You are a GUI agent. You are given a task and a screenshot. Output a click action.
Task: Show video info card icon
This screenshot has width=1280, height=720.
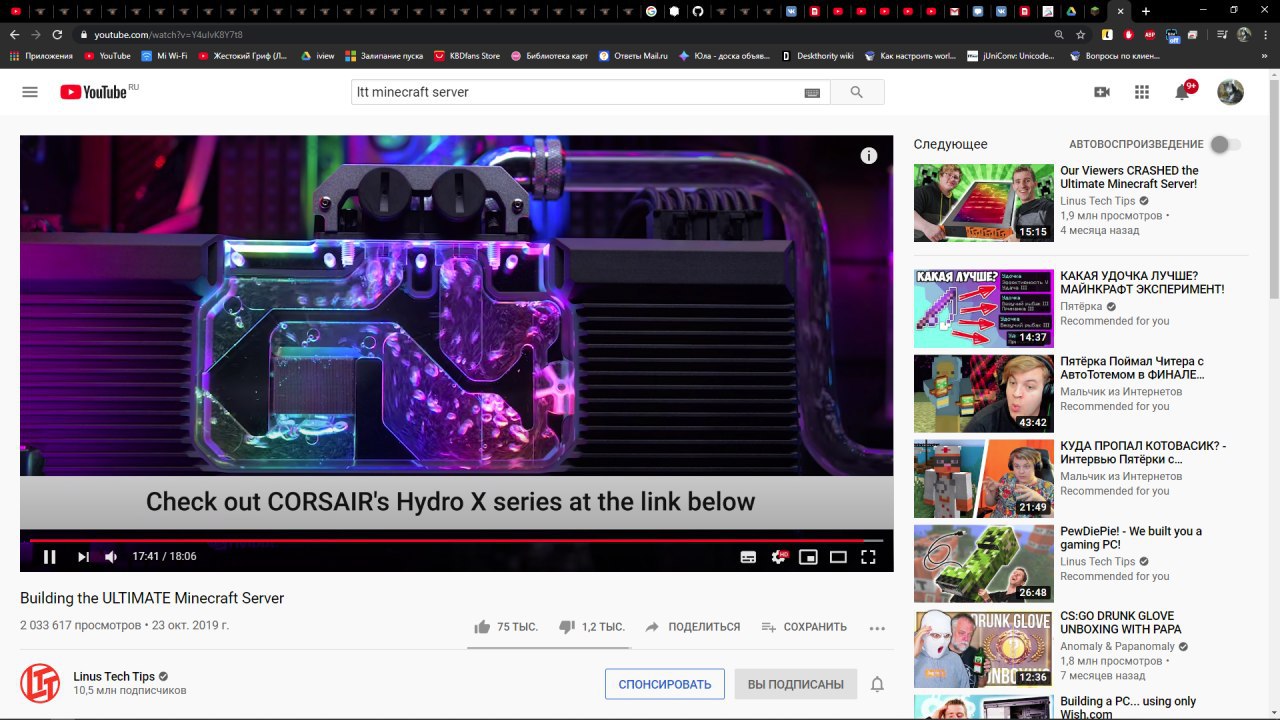pyautogui.click(x=869, y=155)
